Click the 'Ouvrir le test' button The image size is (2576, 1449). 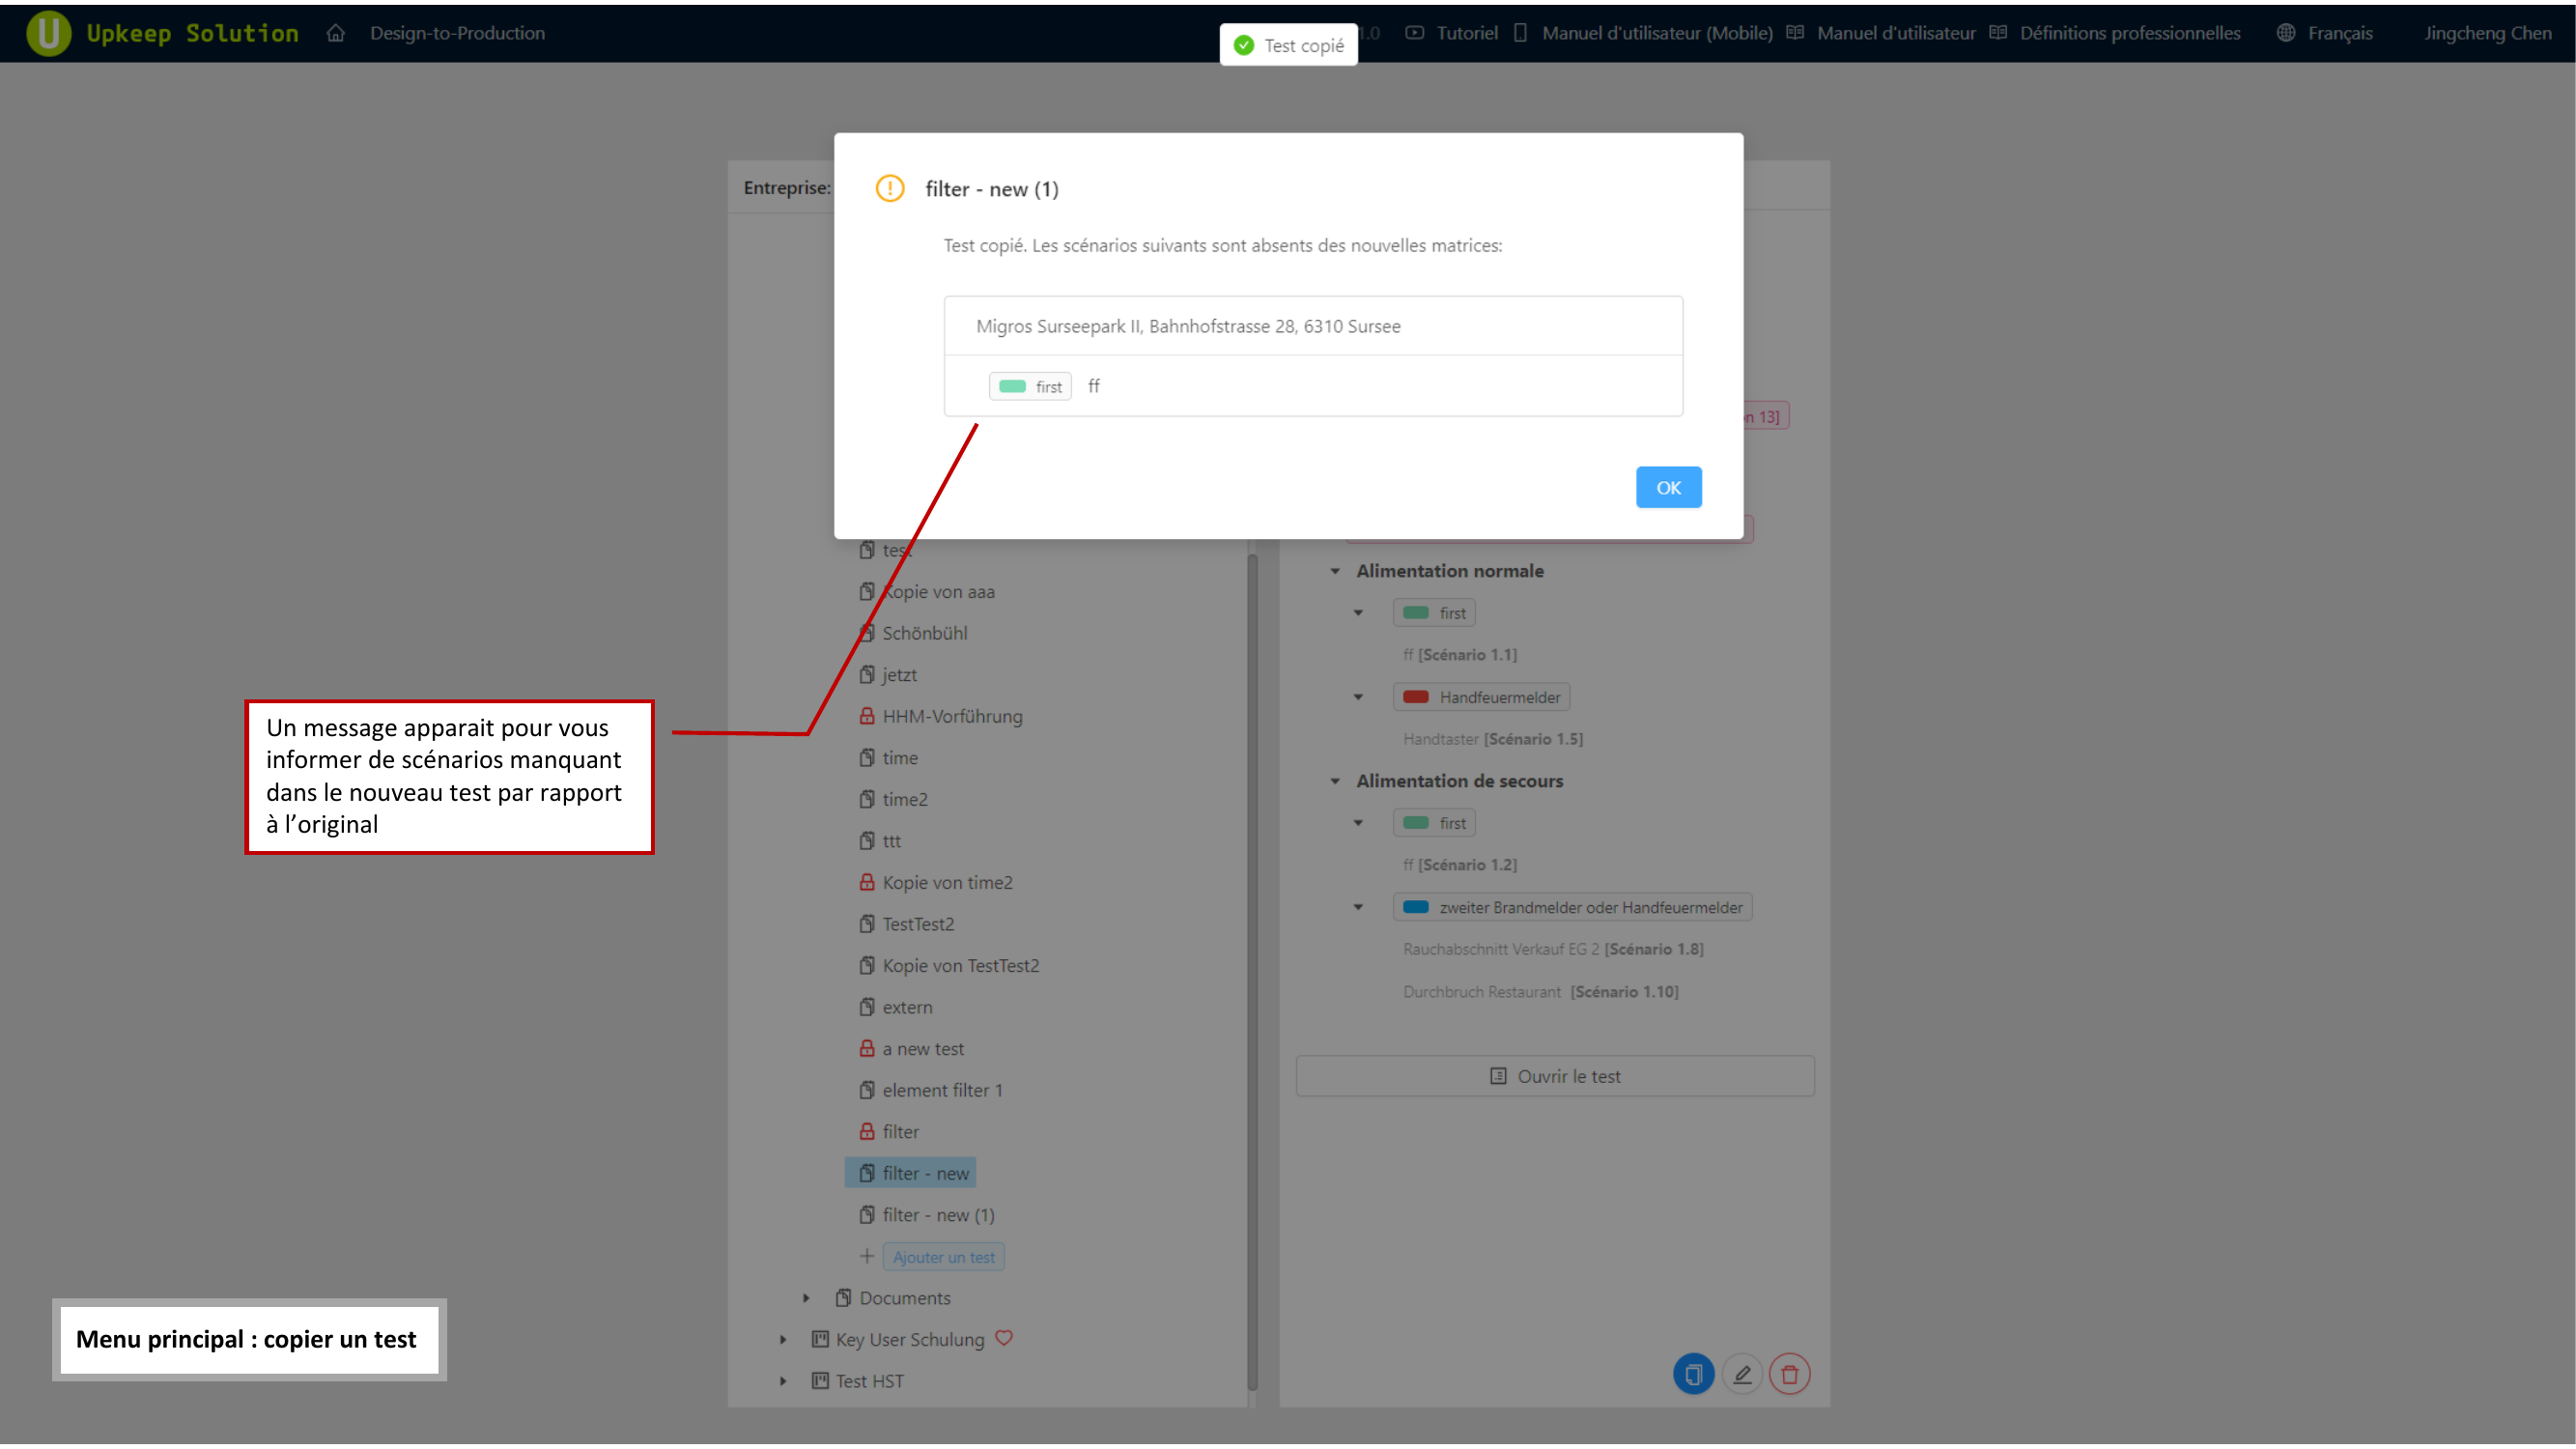tap(1554, 1075)
